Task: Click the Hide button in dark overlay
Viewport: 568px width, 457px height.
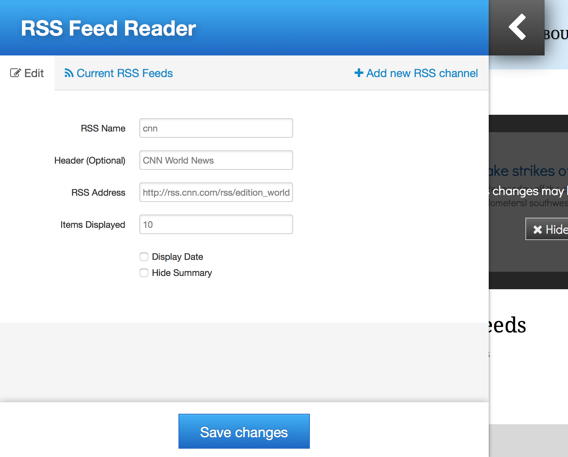Action: [547, 229]
